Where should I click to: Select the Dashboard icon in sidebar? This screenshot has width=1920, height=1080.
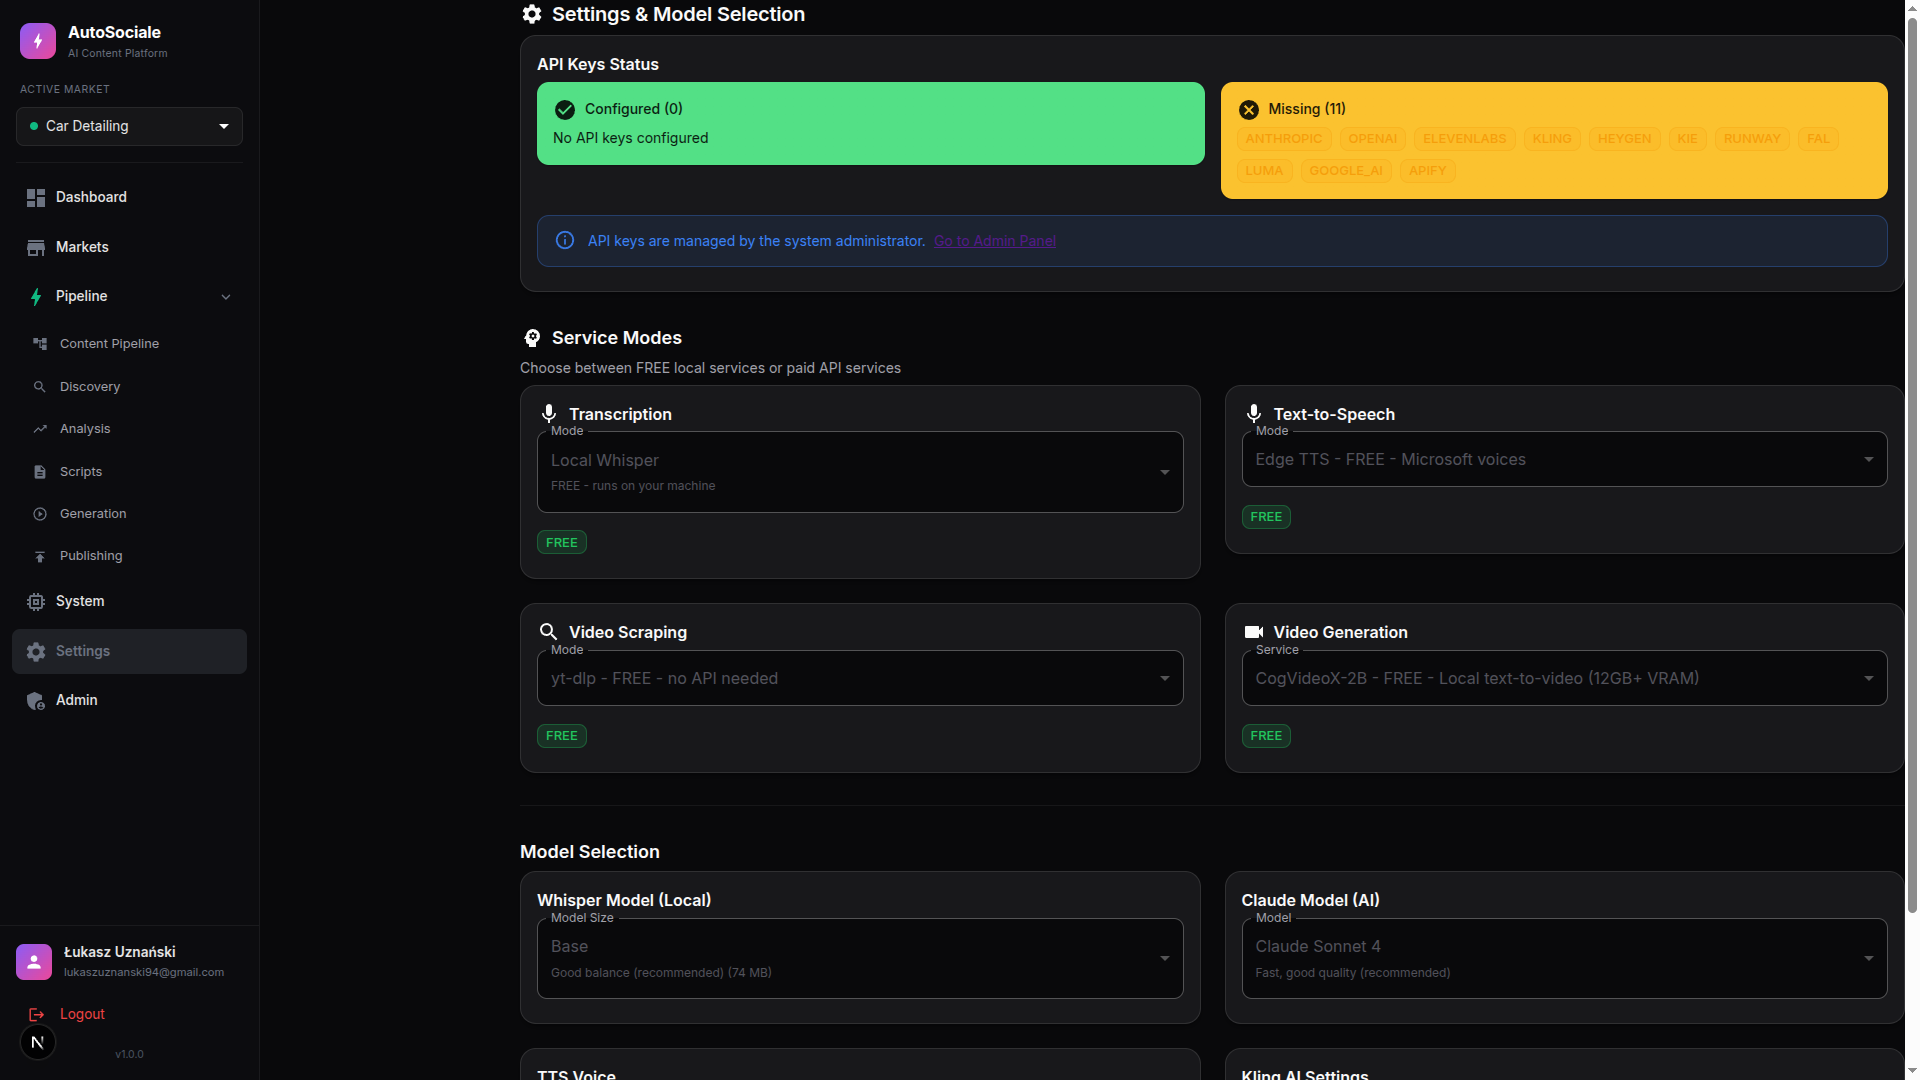[36, 197]
